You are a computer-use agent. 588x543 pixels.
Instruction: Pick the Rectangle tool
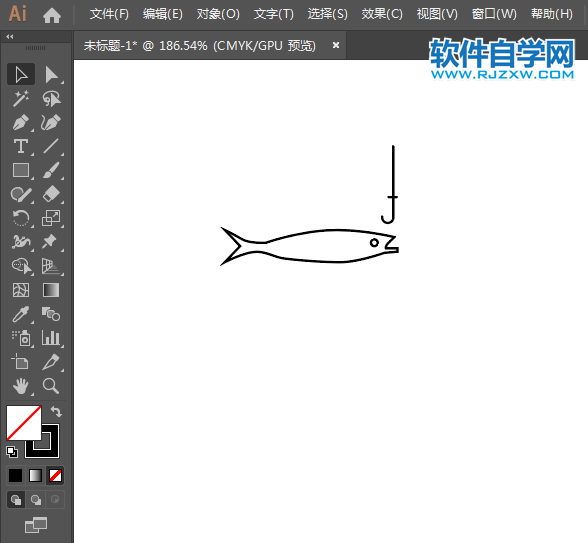[21, 170]
